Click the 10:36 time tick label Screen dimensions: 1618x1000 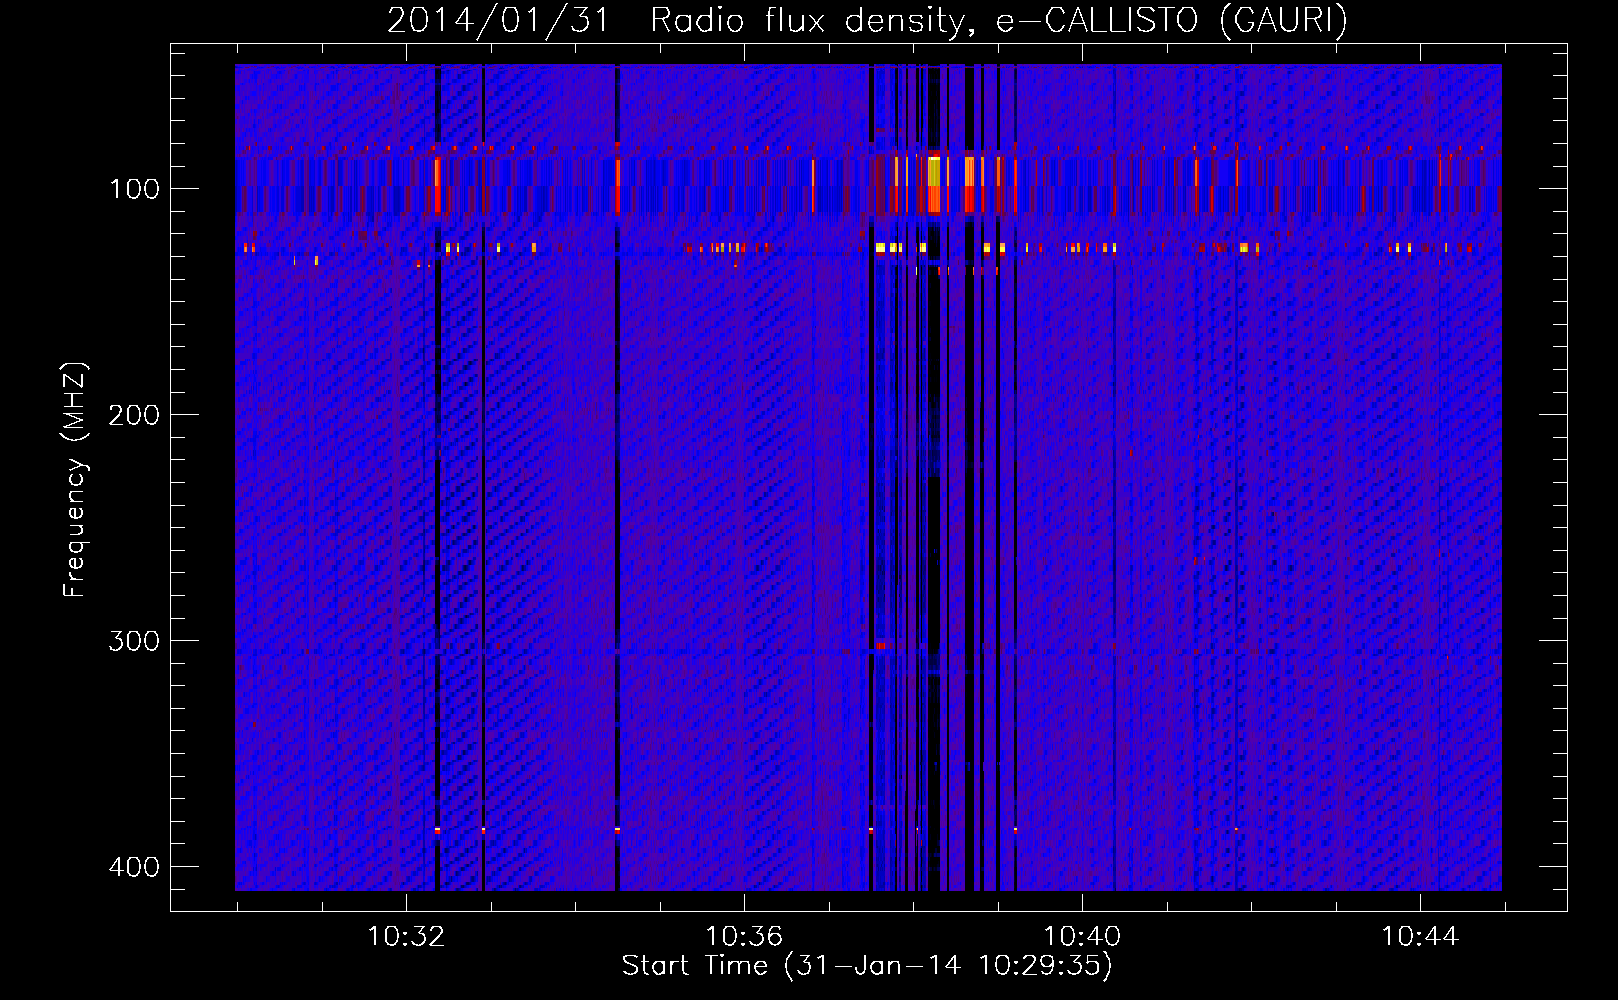click(744, 937)
